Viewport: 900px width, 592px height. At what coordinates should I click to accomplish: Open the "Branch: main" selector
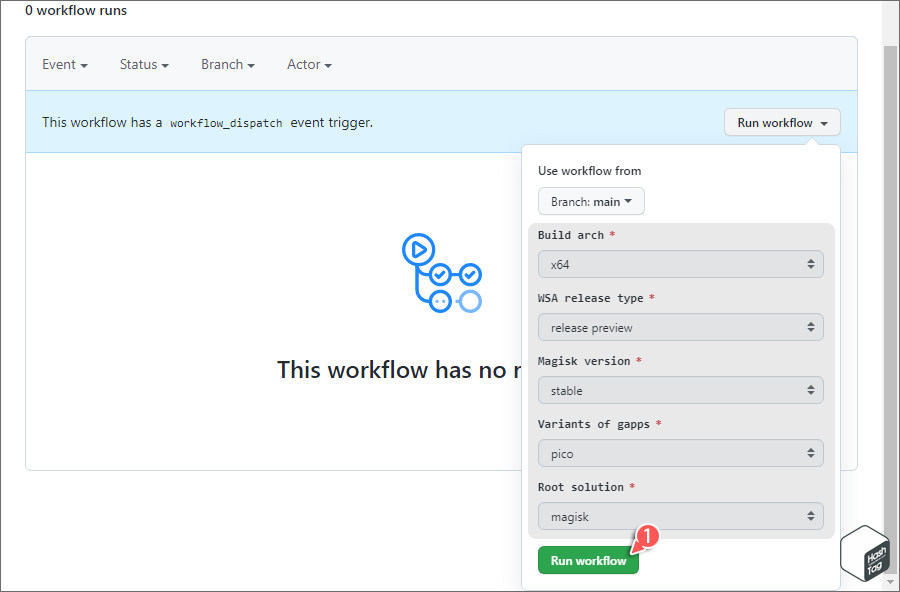tap(591, 201)
